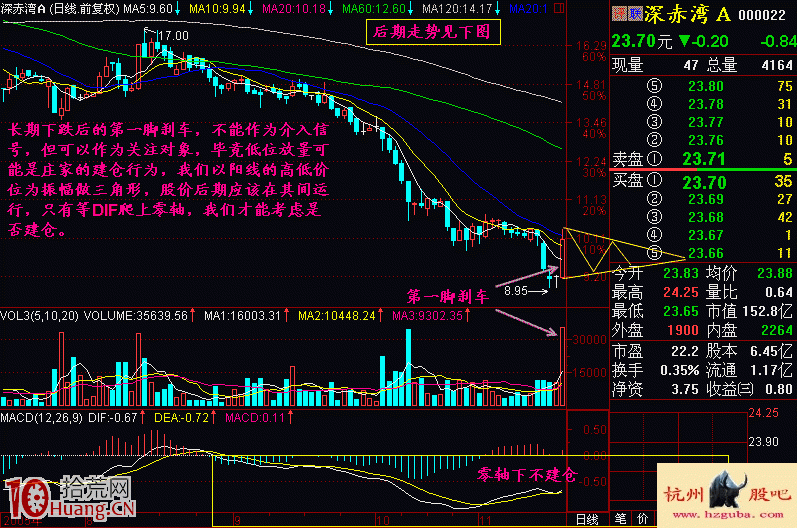Click the VOL3(5,10,20) indicator label

[x=39, y=316]
